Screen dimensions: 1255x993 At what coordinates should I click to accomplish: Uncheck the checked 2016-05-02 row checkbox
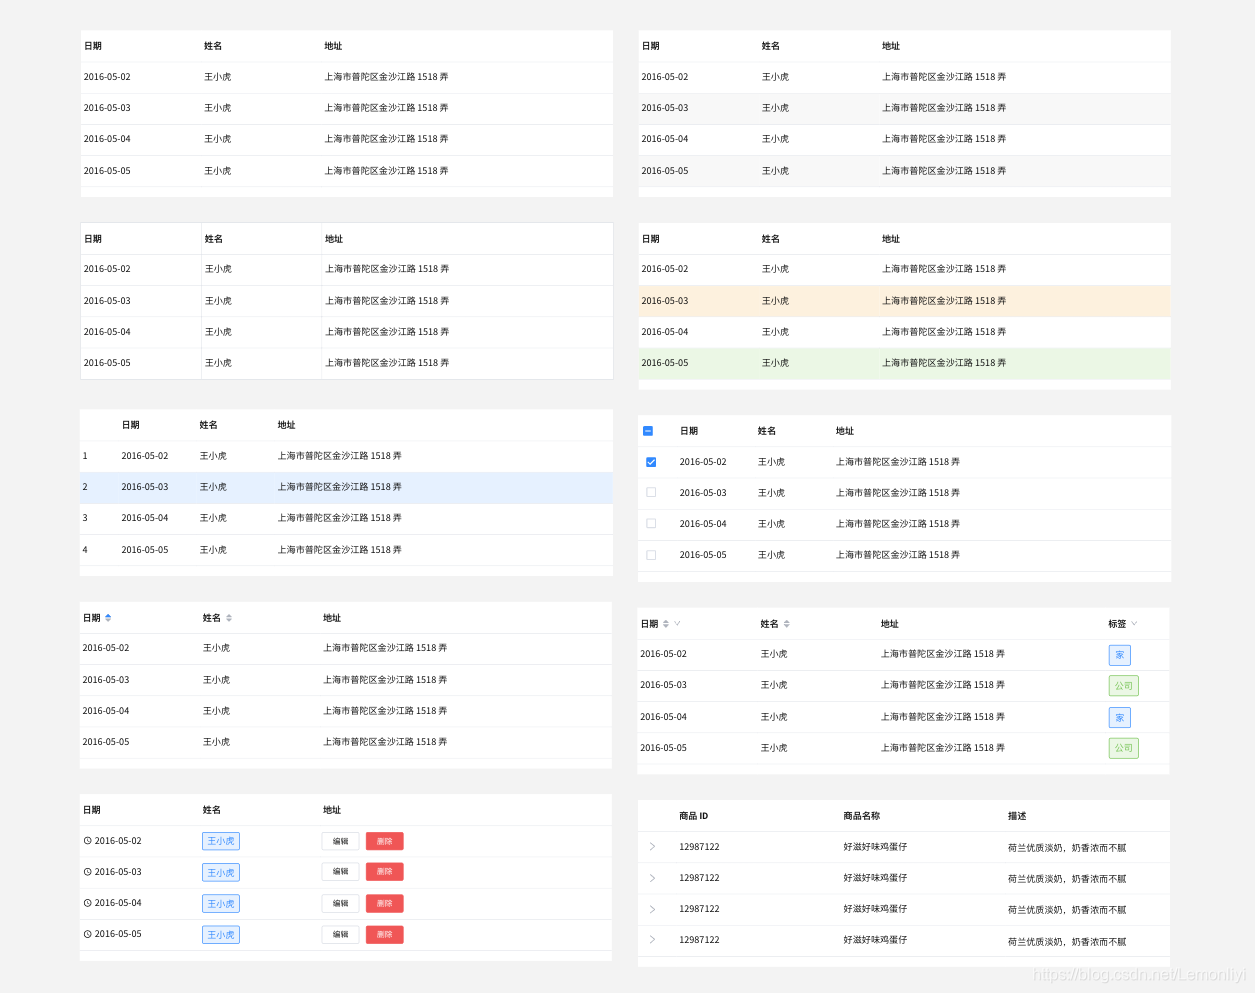651,462
